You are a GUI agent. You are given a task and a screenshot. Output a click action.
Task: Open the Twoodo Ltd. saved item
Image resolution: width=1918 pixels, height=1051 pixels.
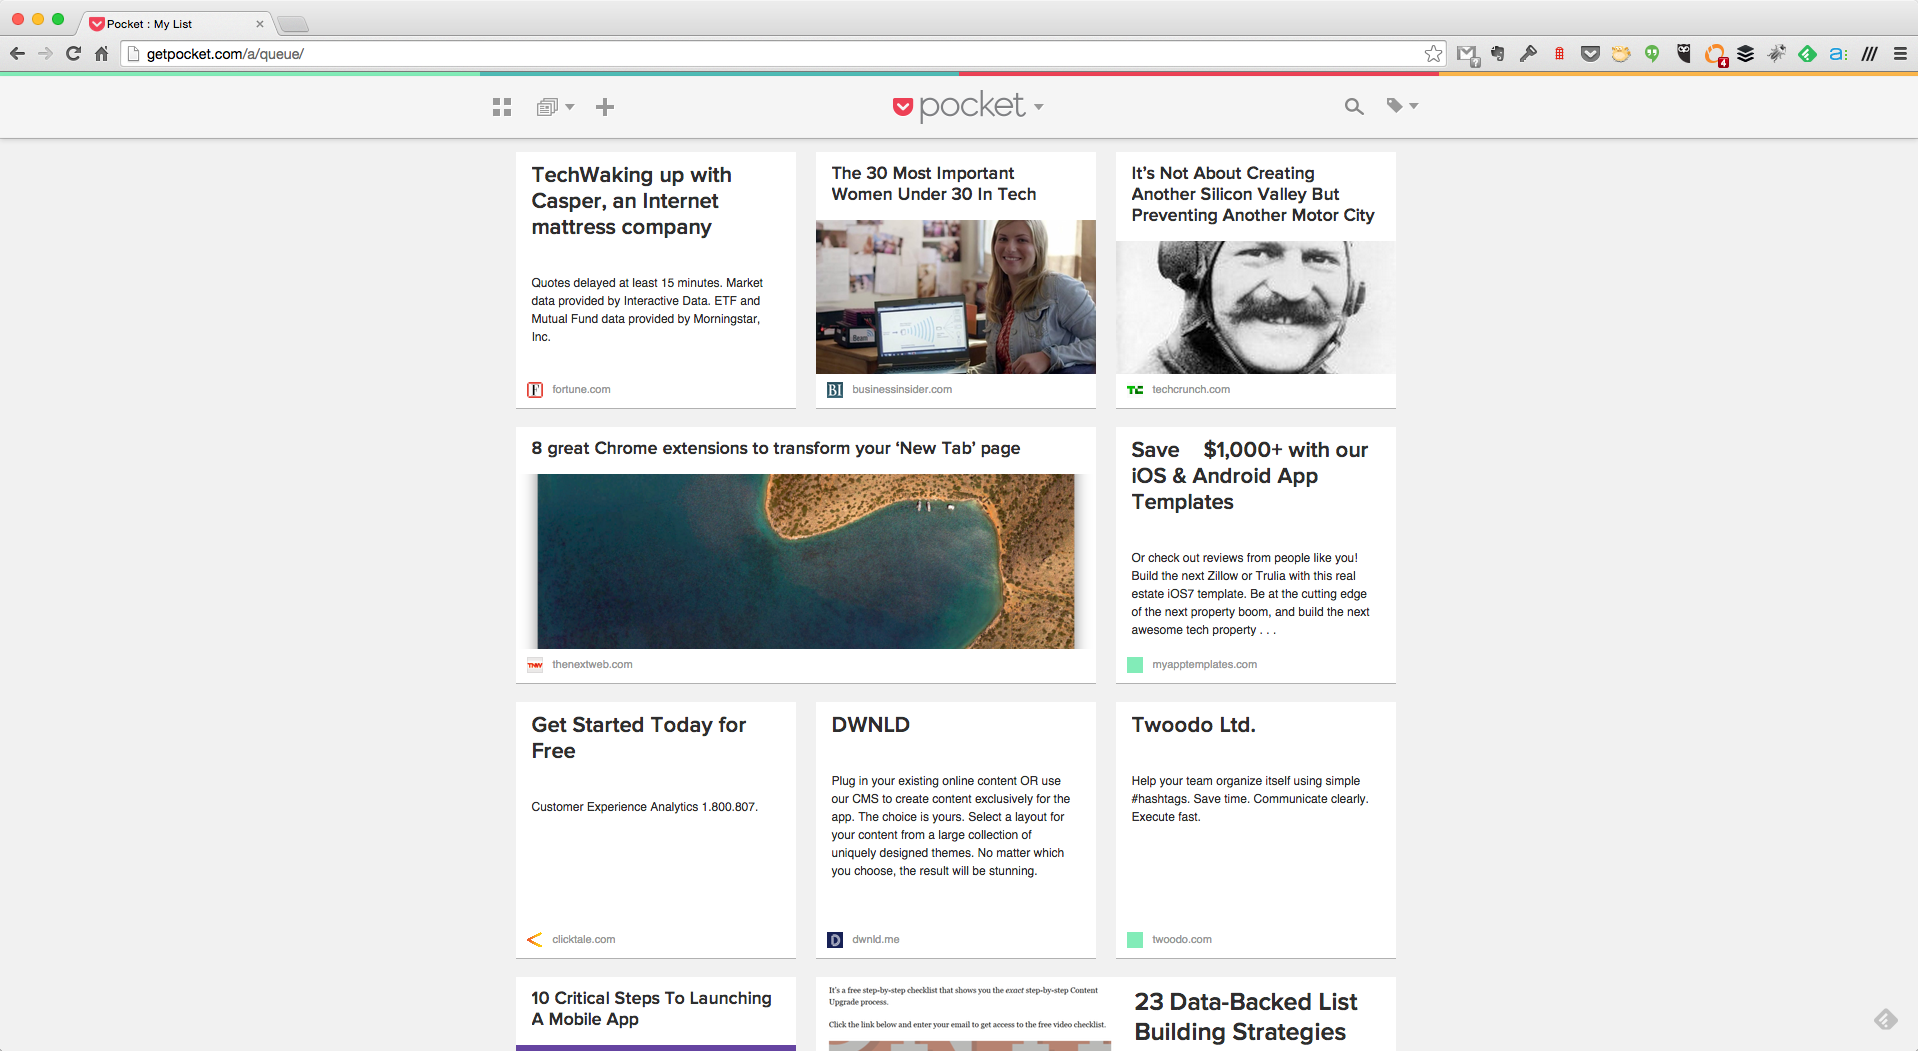[1194, 725]
